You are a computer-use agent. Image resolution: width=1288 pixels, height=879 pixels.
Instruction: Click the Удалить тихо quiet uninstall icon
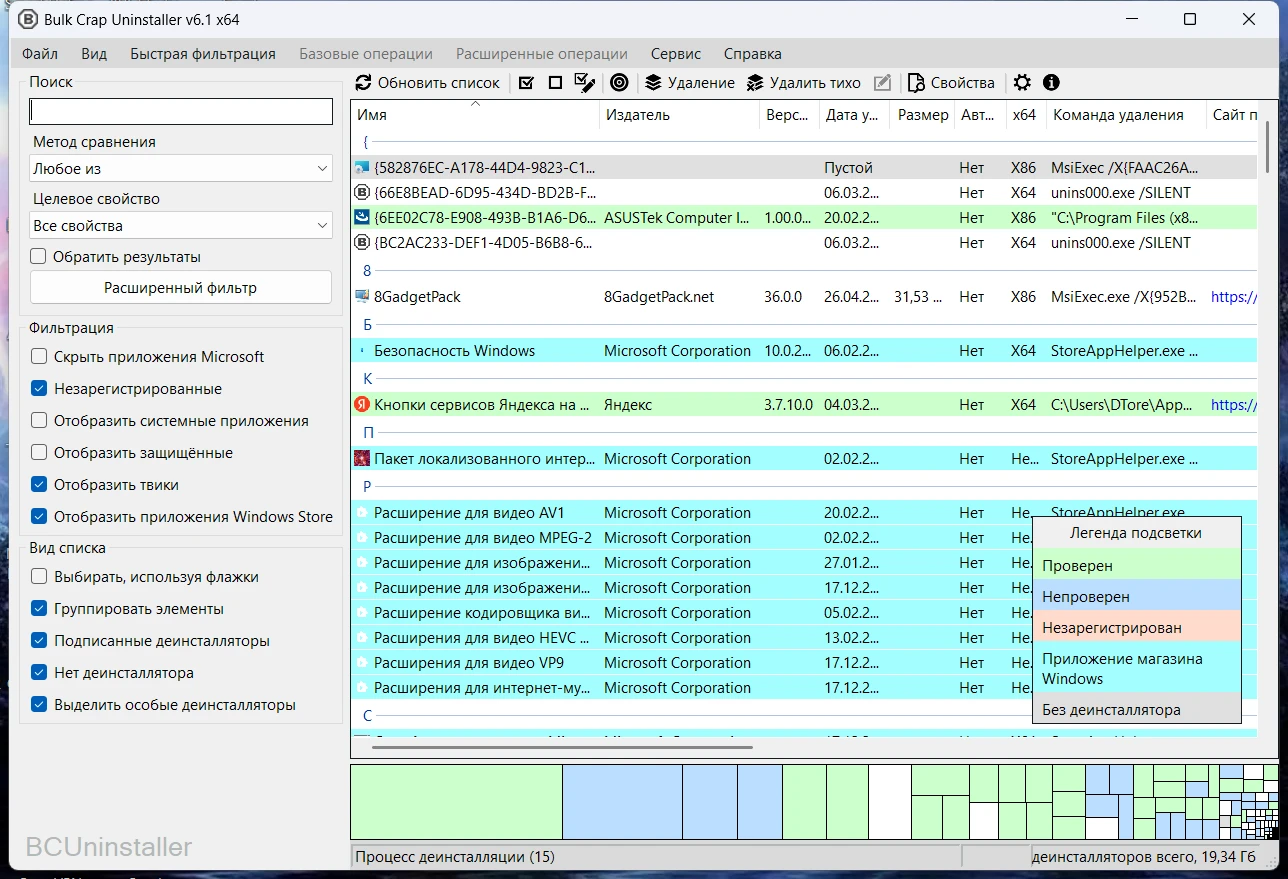(755, 83)
